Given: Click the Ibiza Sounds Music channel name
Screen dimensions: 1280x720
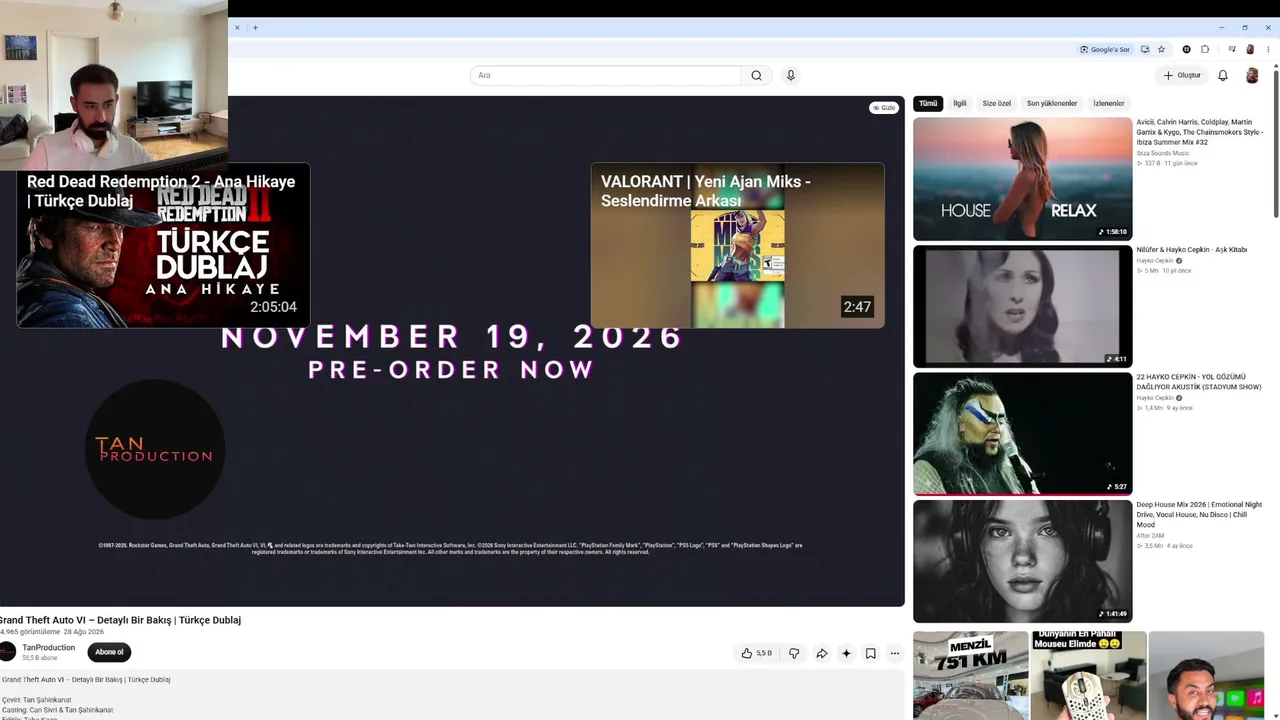Looking at the screenshot, I should [x=1163, y=153].
